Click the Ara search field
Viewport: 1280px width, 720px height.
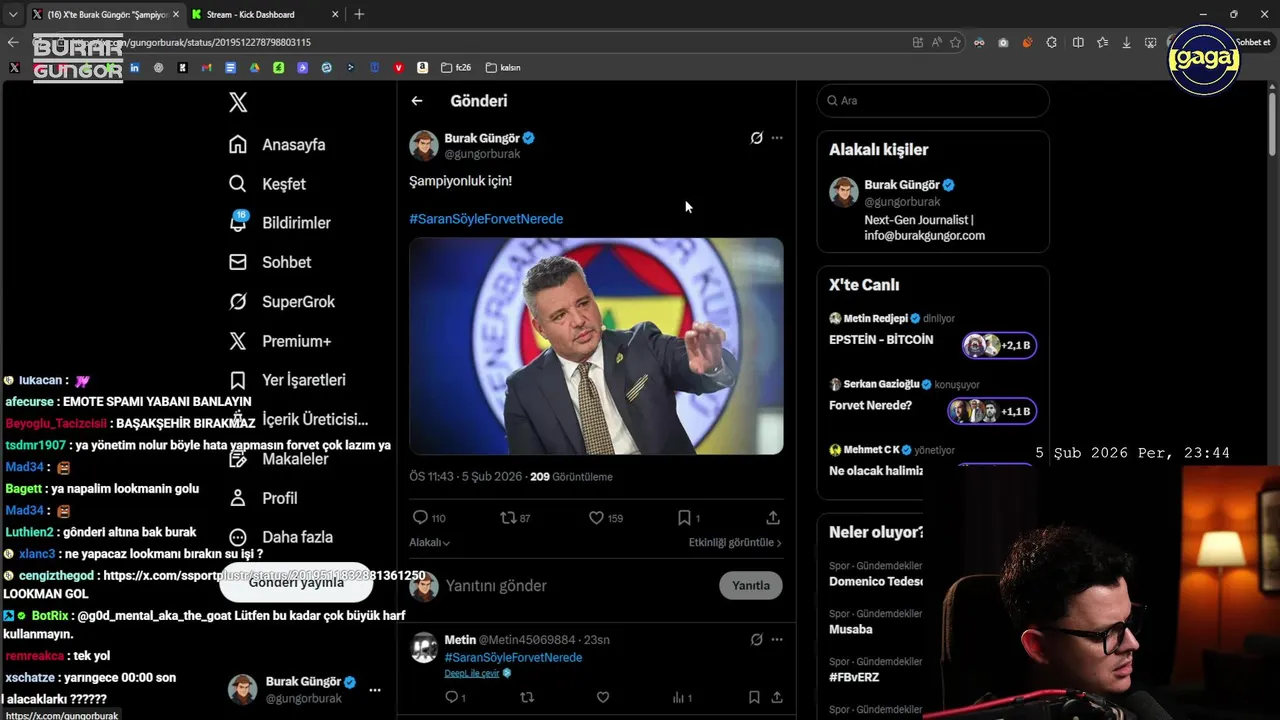(x=933, y=100)
